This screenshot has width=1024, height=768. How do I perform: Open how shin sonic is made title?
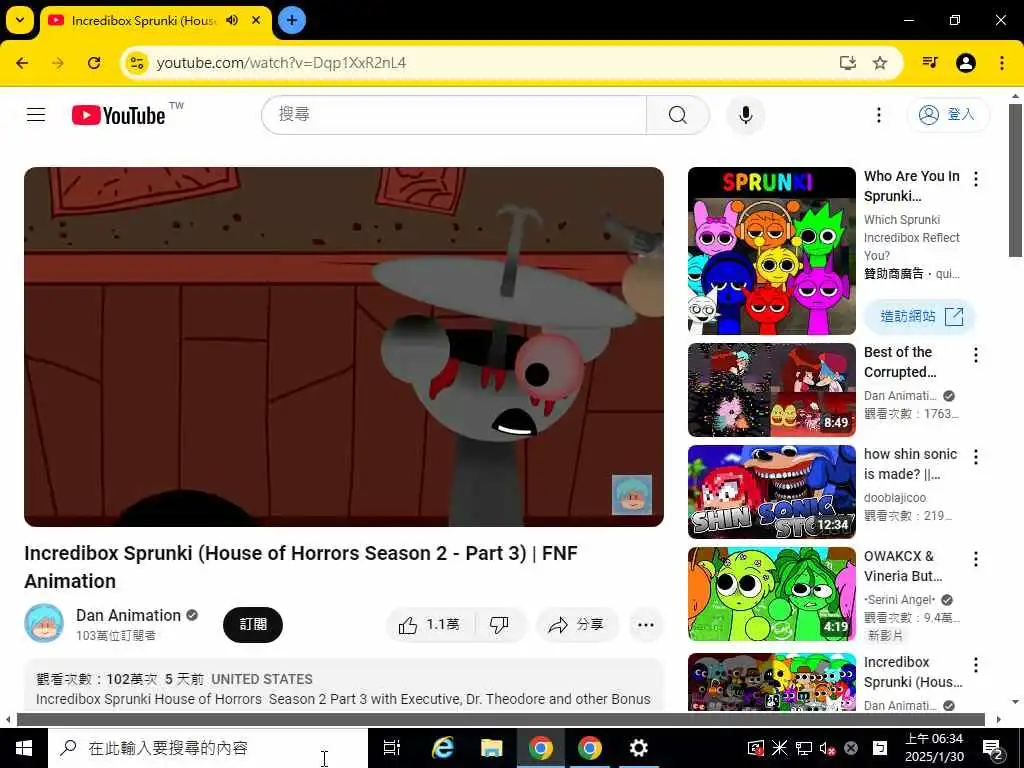(910, 464)
